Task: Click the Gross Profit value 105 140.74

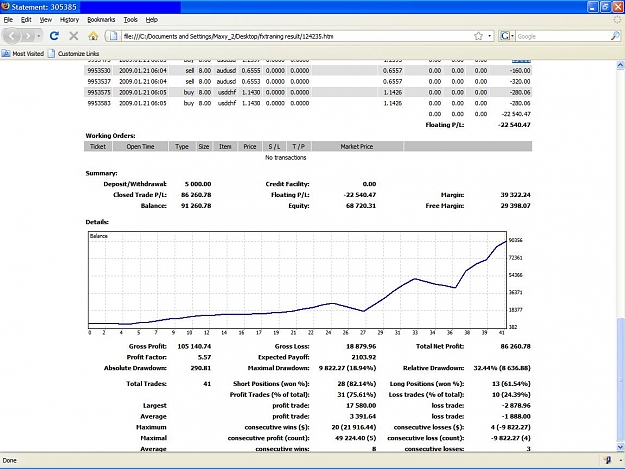Action: pyautogui.click(x=194, y=346)
